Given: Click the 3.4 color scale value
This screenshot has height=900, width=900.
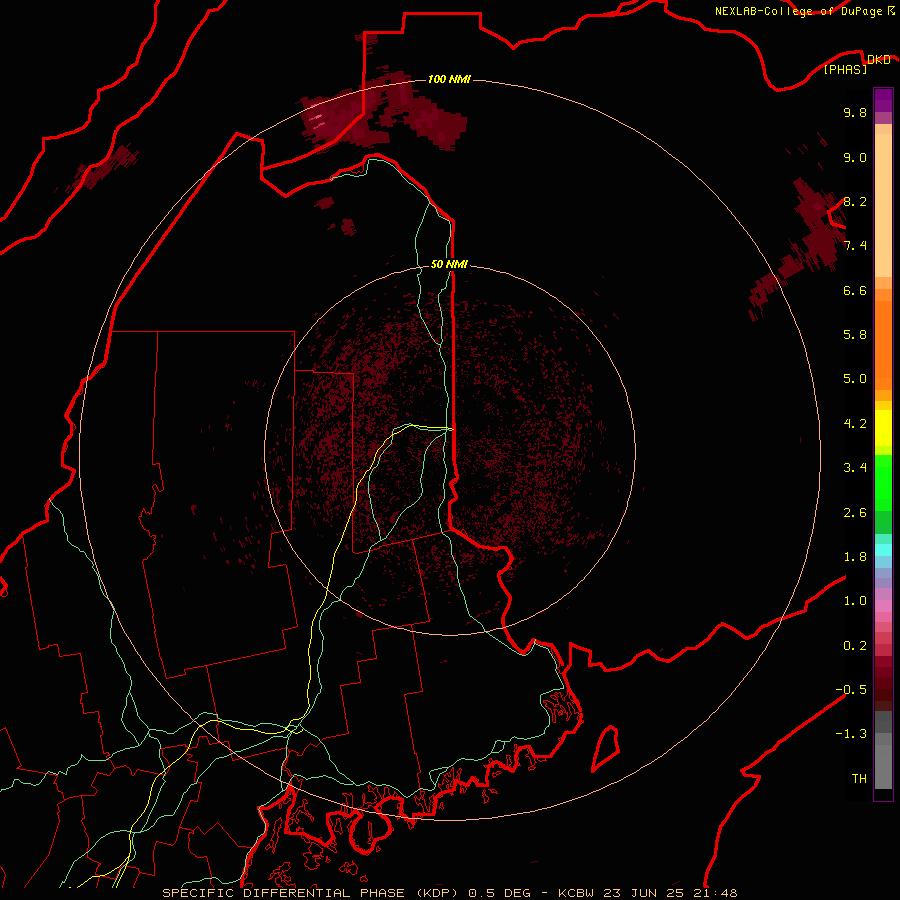Looking at the screenshot, I should (855, 468).
